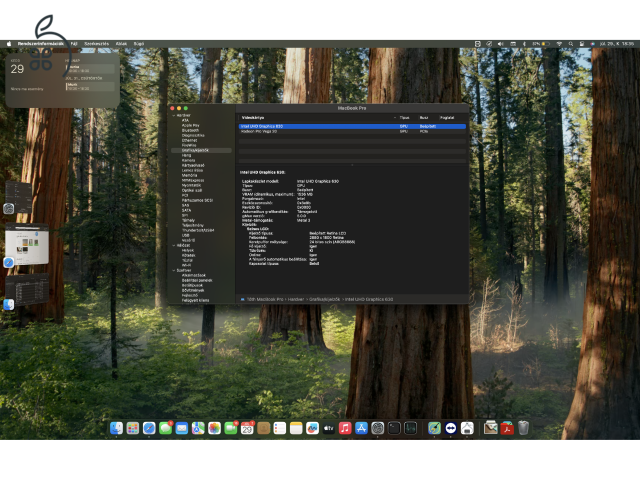Open the Apple menu
The width and height of the screenshot is (640, 480).
9,44
